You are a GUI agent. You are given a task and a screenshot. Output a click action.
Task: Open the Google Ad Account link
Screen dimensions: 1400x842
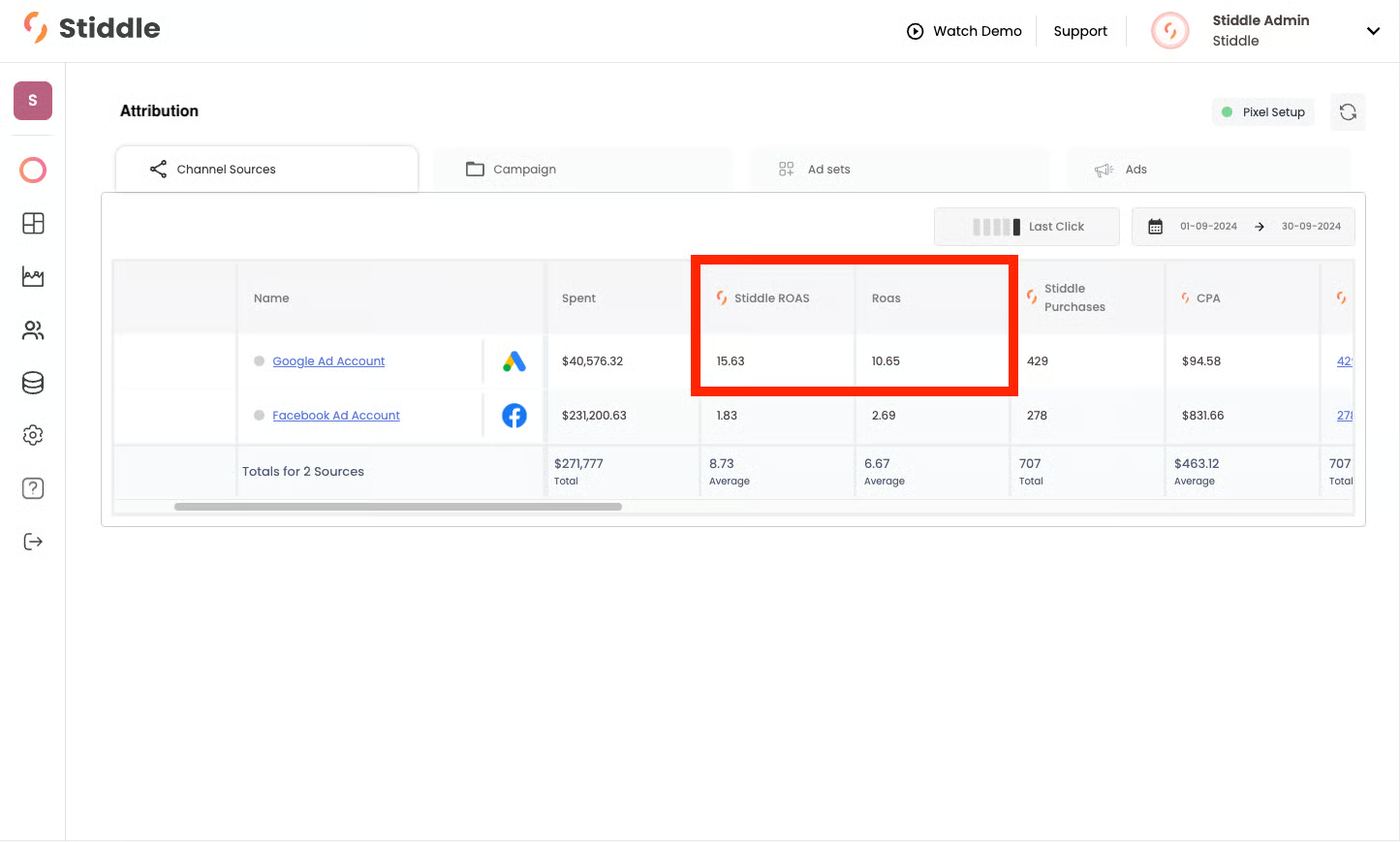[329, 361]
